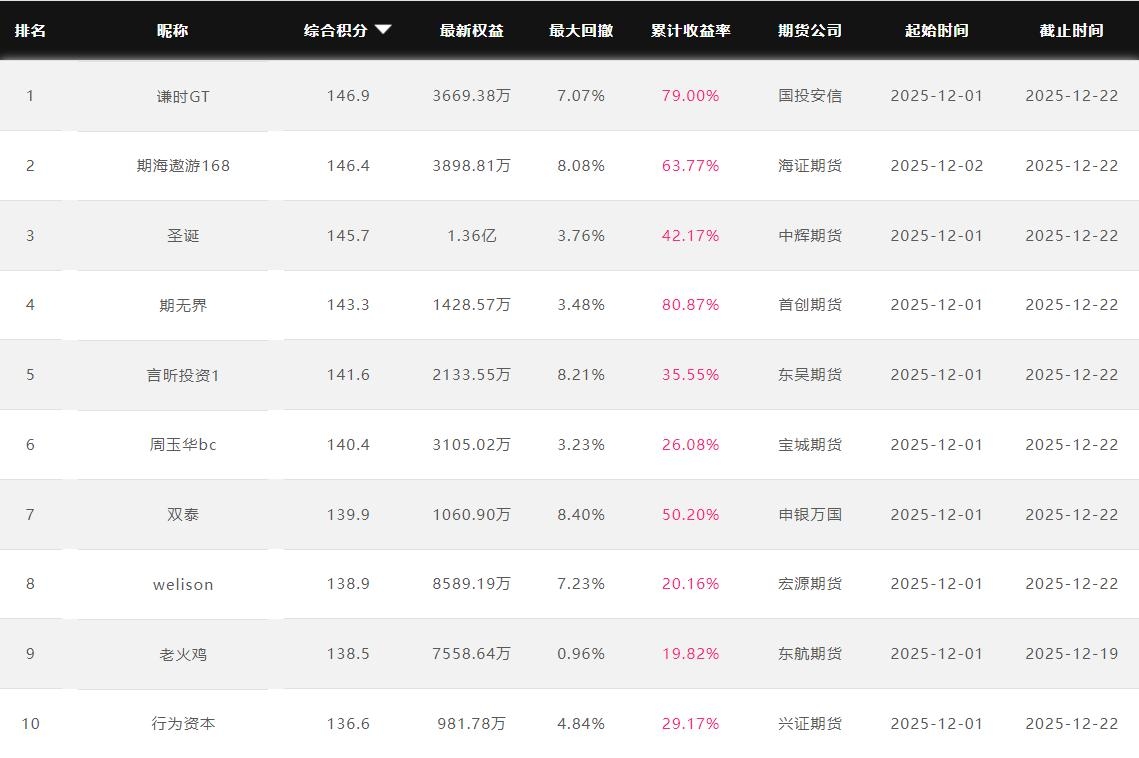
Task: Click the 起始时间 column header
Action: (936, 30)
